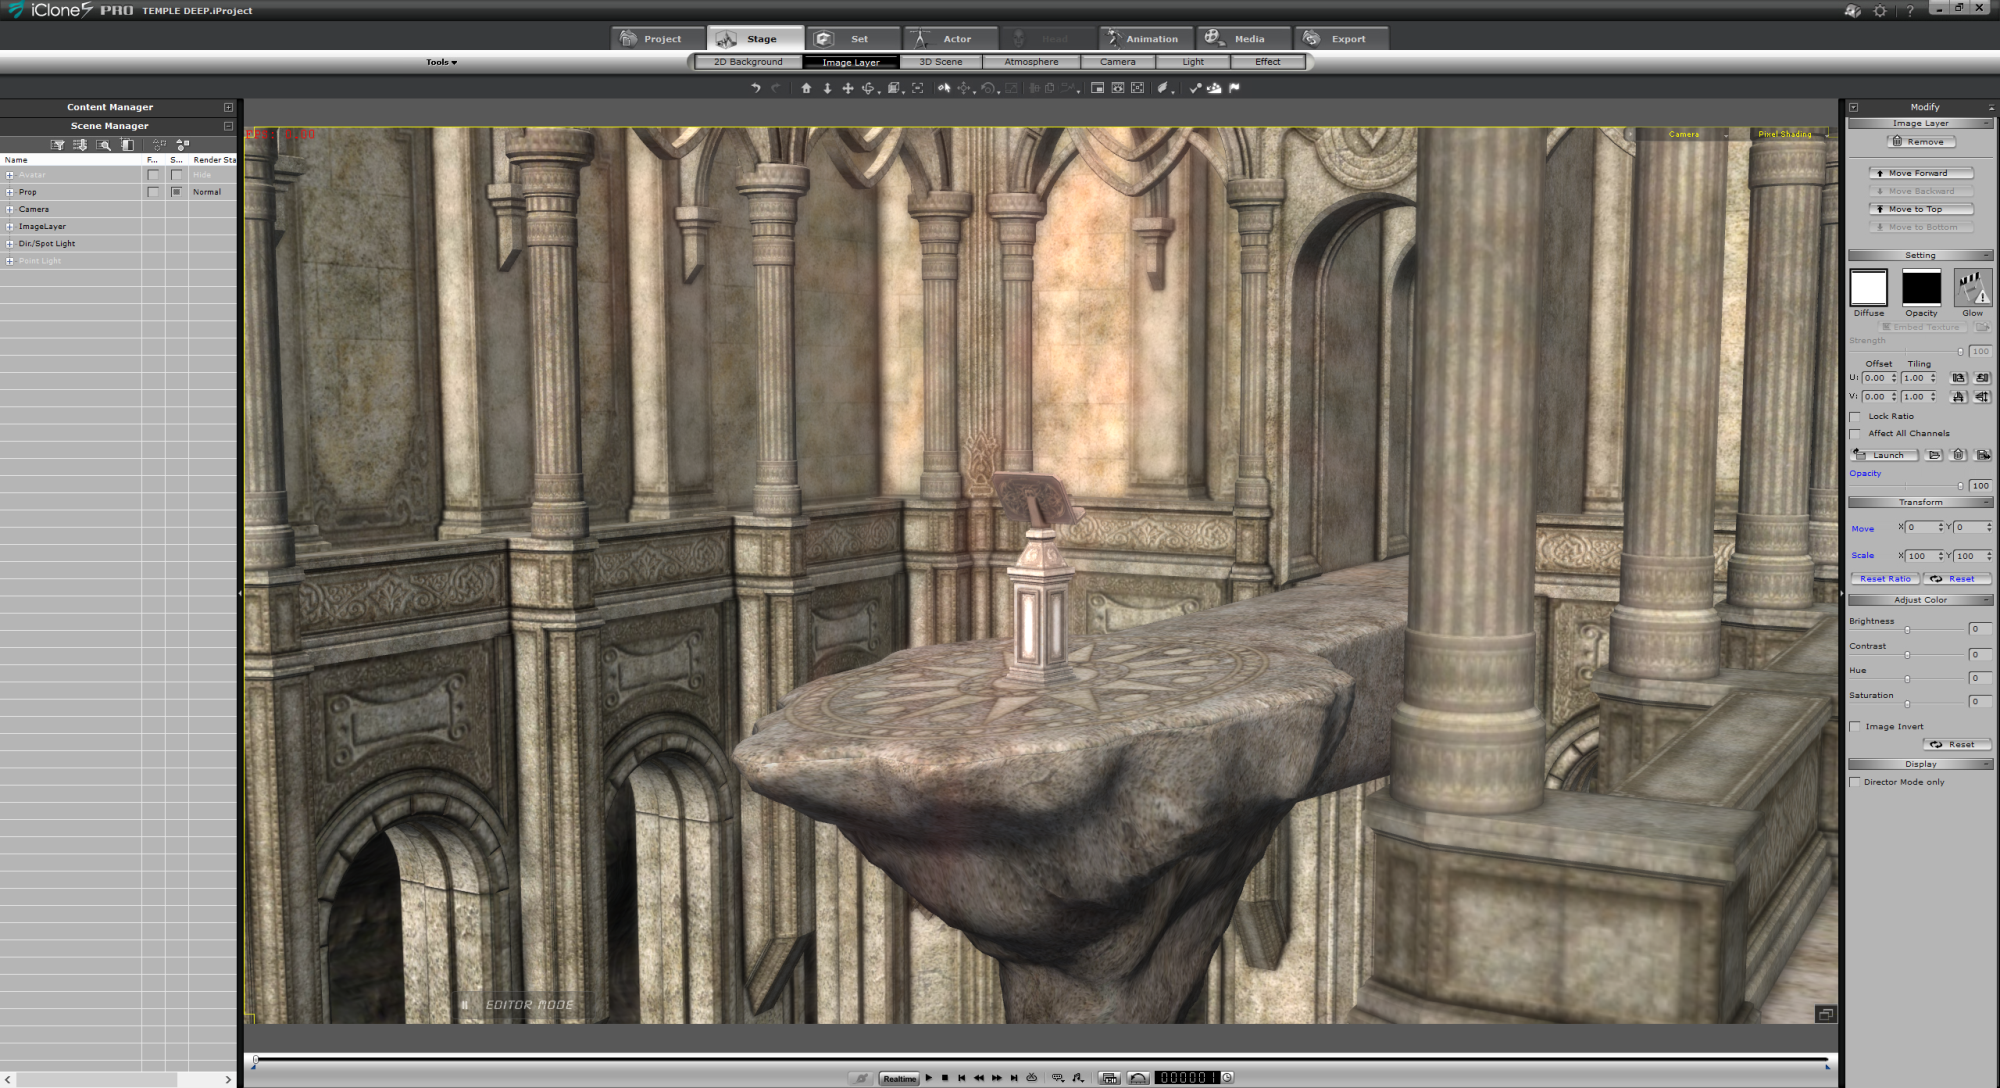Click the Stop playback button
The width and height of the screenshot is (2000, 1088).
pyautogui.click(x=945, y=1078)
